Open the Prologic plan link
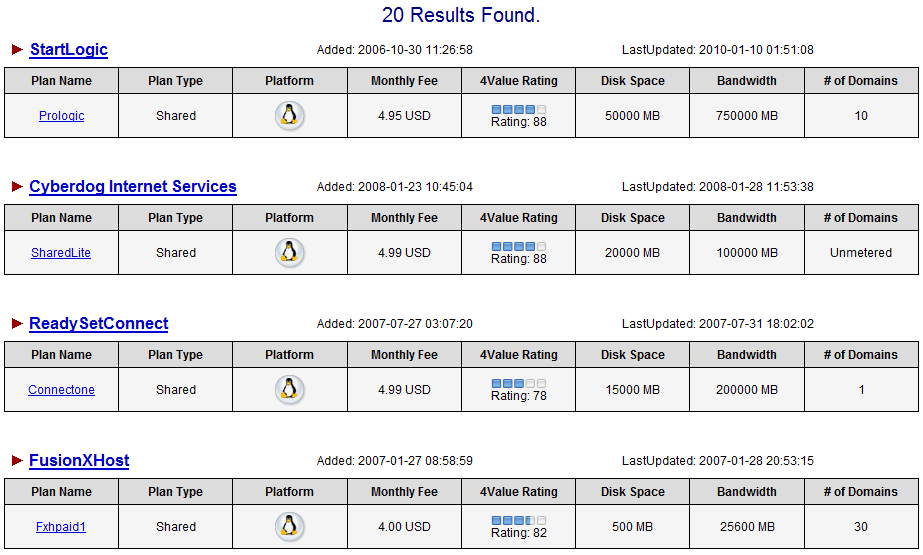The width and height of the screenshot is (923, 555). click(61, 116)
